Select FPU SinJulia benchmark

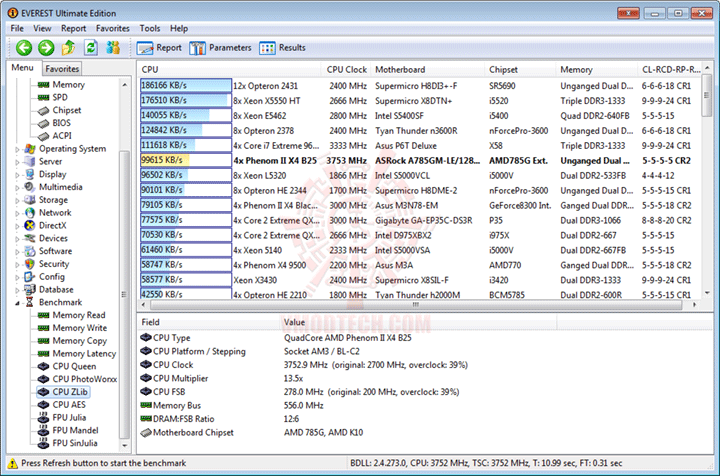click(75, 443)
